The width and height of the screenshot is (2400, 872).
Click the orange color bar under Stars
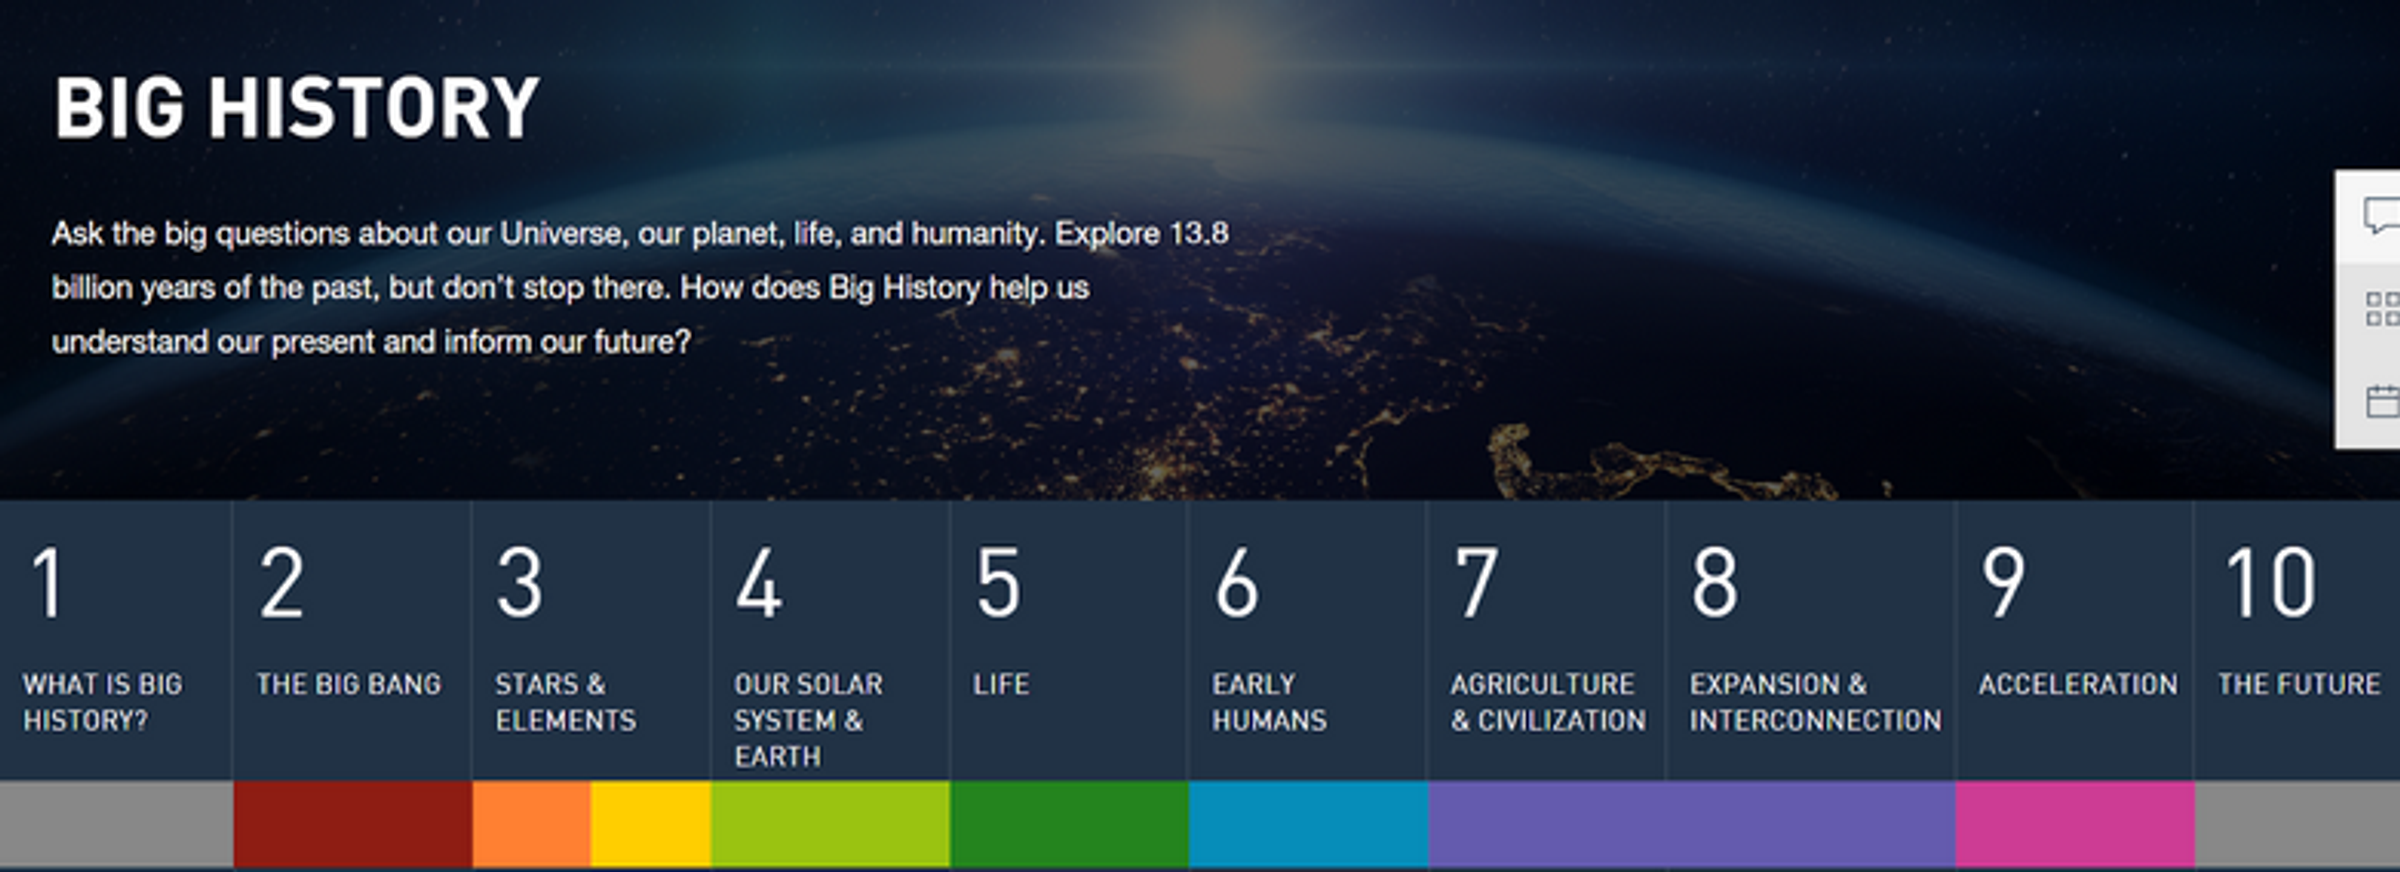pyautogui.click(x=531, y=824)
